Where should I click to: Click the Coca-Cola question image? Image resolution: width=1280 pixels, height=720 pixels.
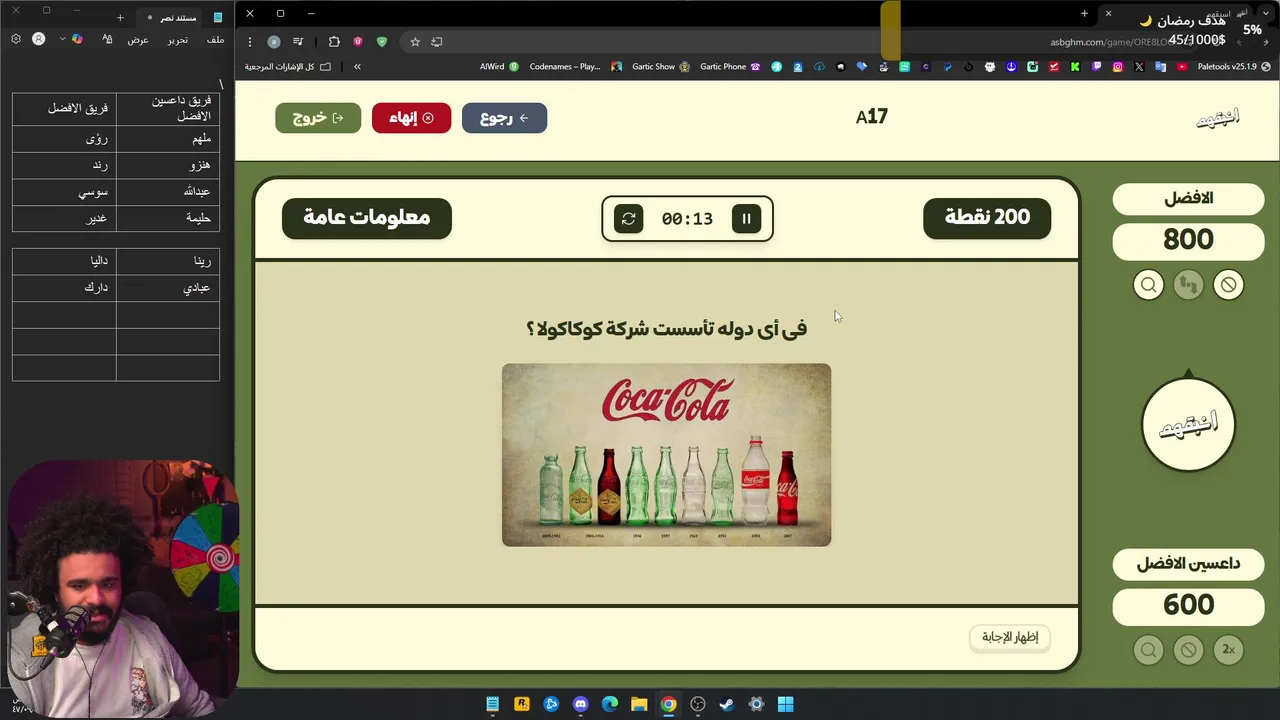click(666, 455)
